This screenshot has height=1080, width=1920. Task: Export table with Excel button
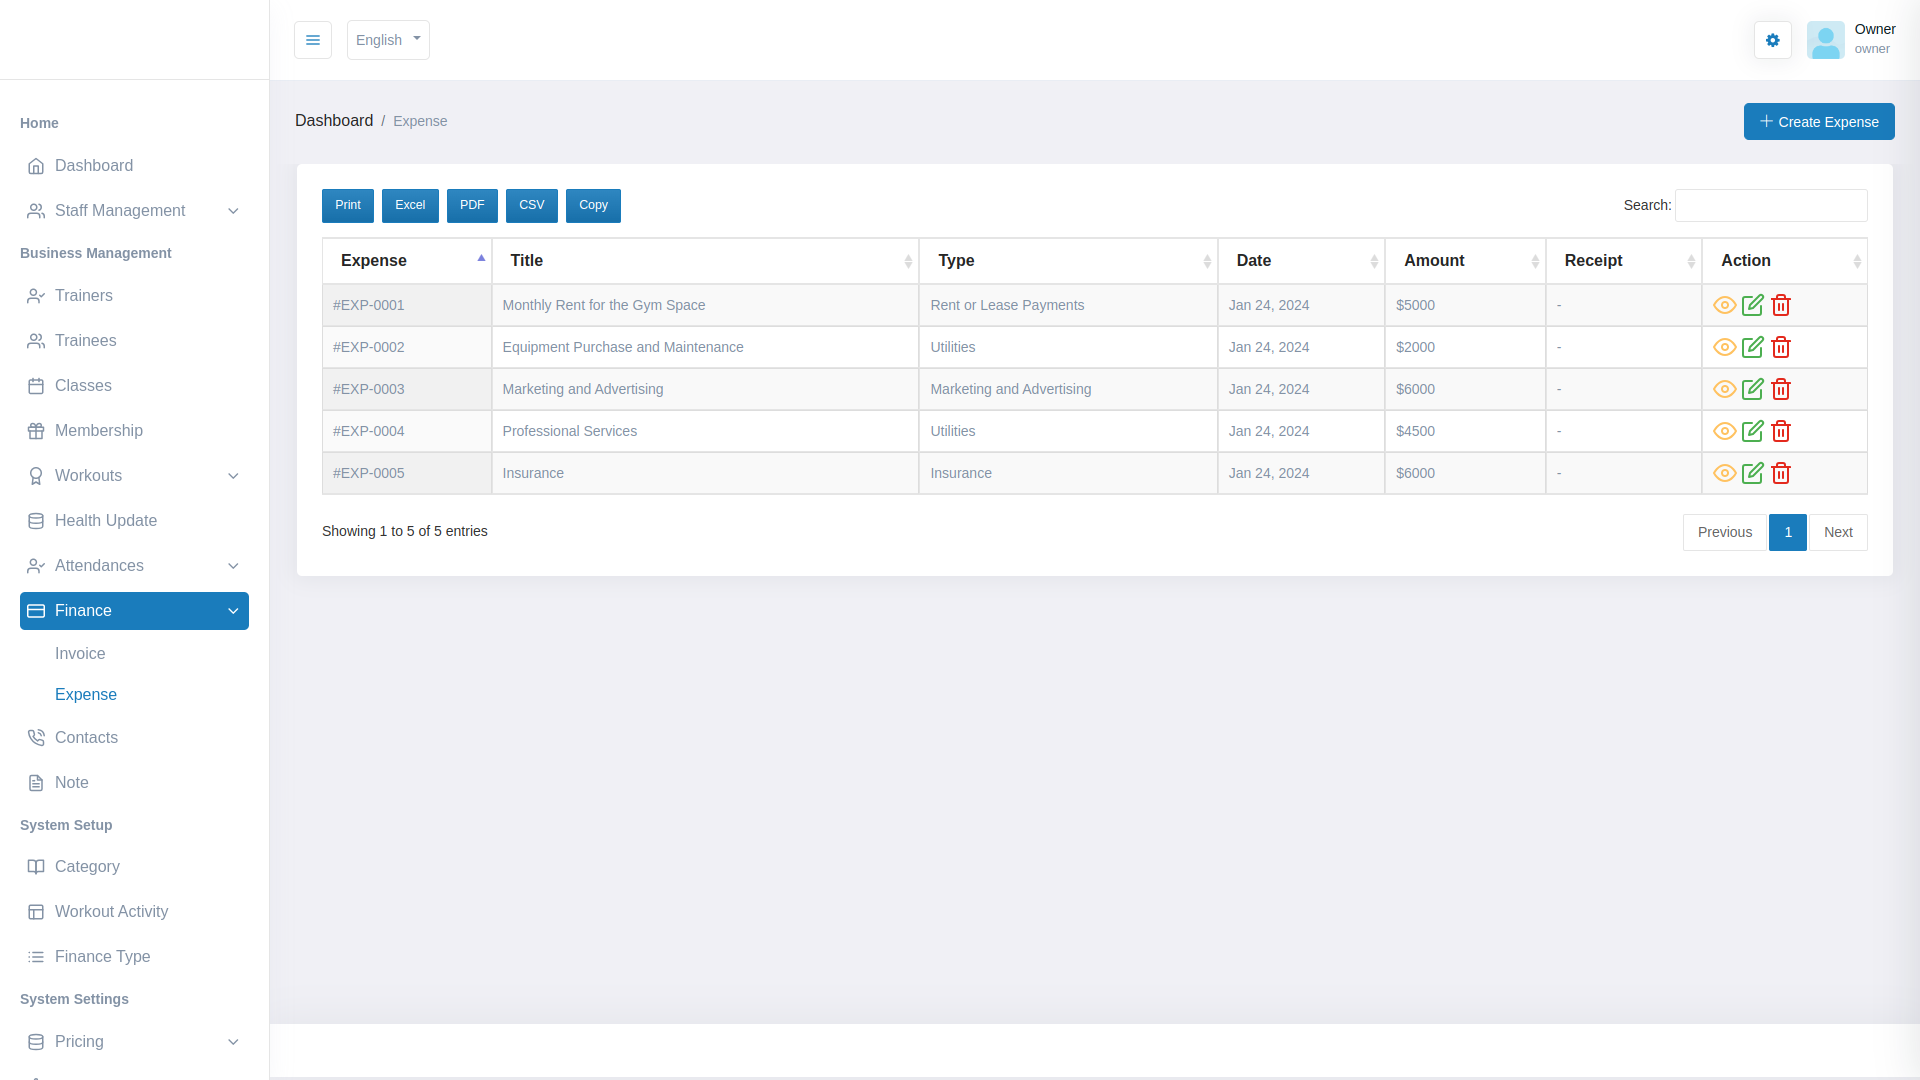410,205
